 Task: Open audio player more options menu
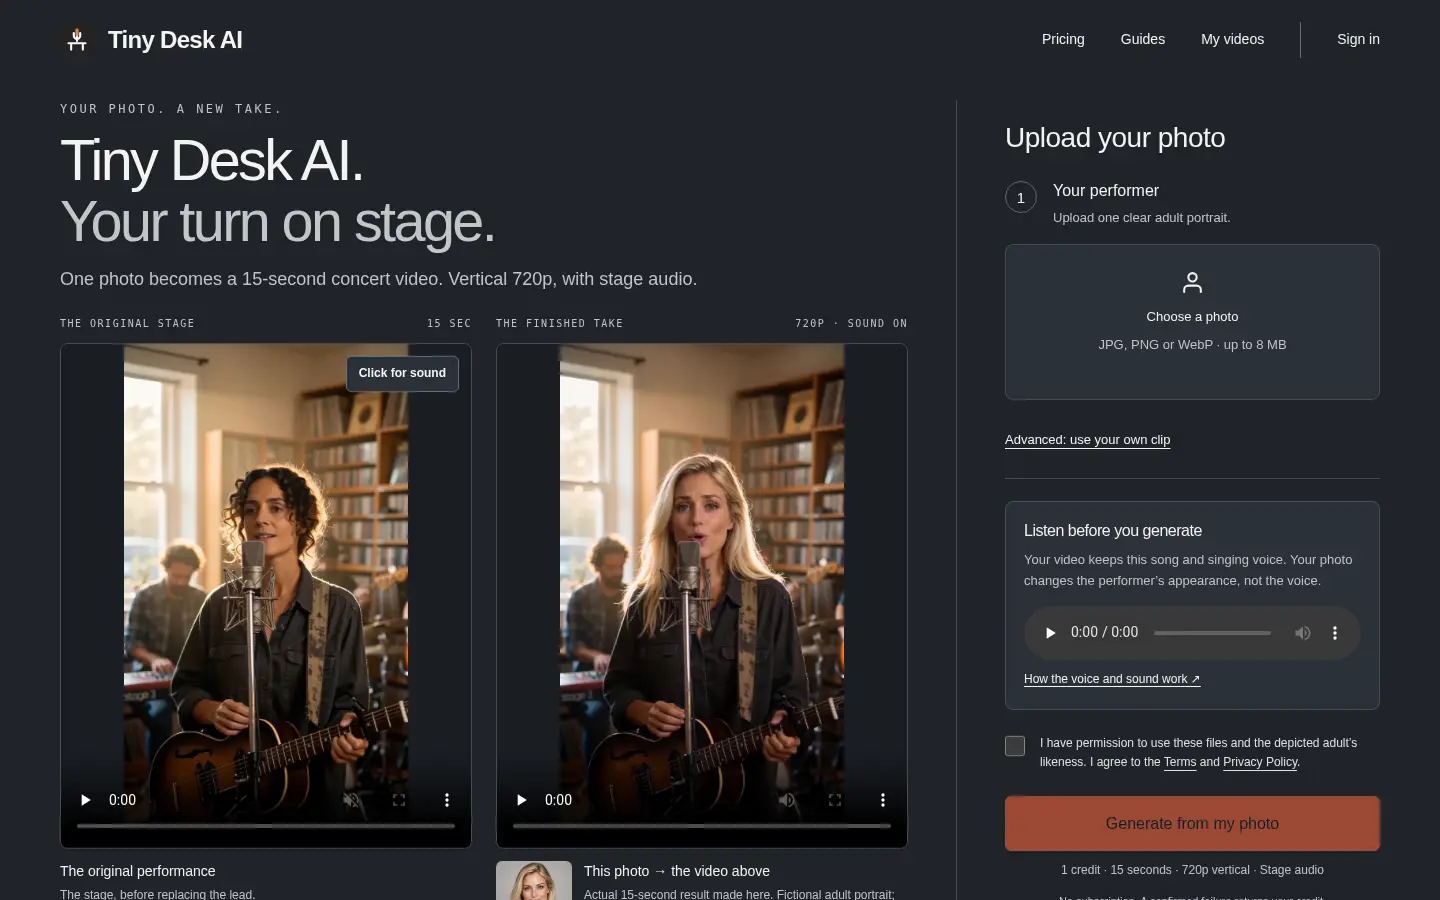pos(1334,633)
